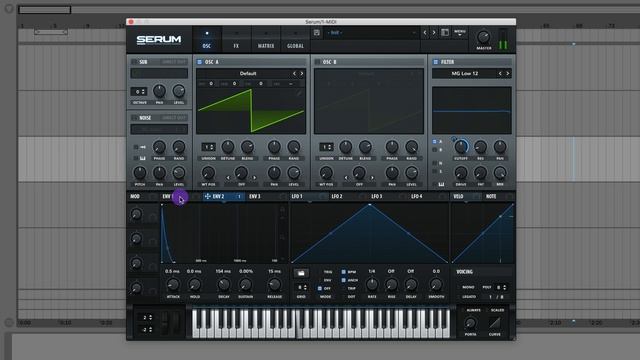
Task: Change the POLY voice count stepper
Action: coord(501,287)
